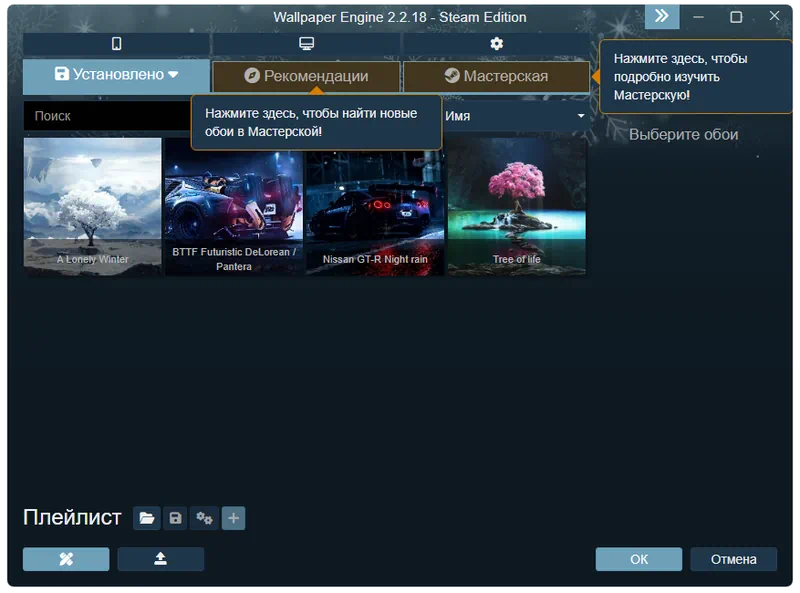This screenshot has height=593, width=800.
Task: Switch to the Рекомендации tab
Action: point(306,77)
